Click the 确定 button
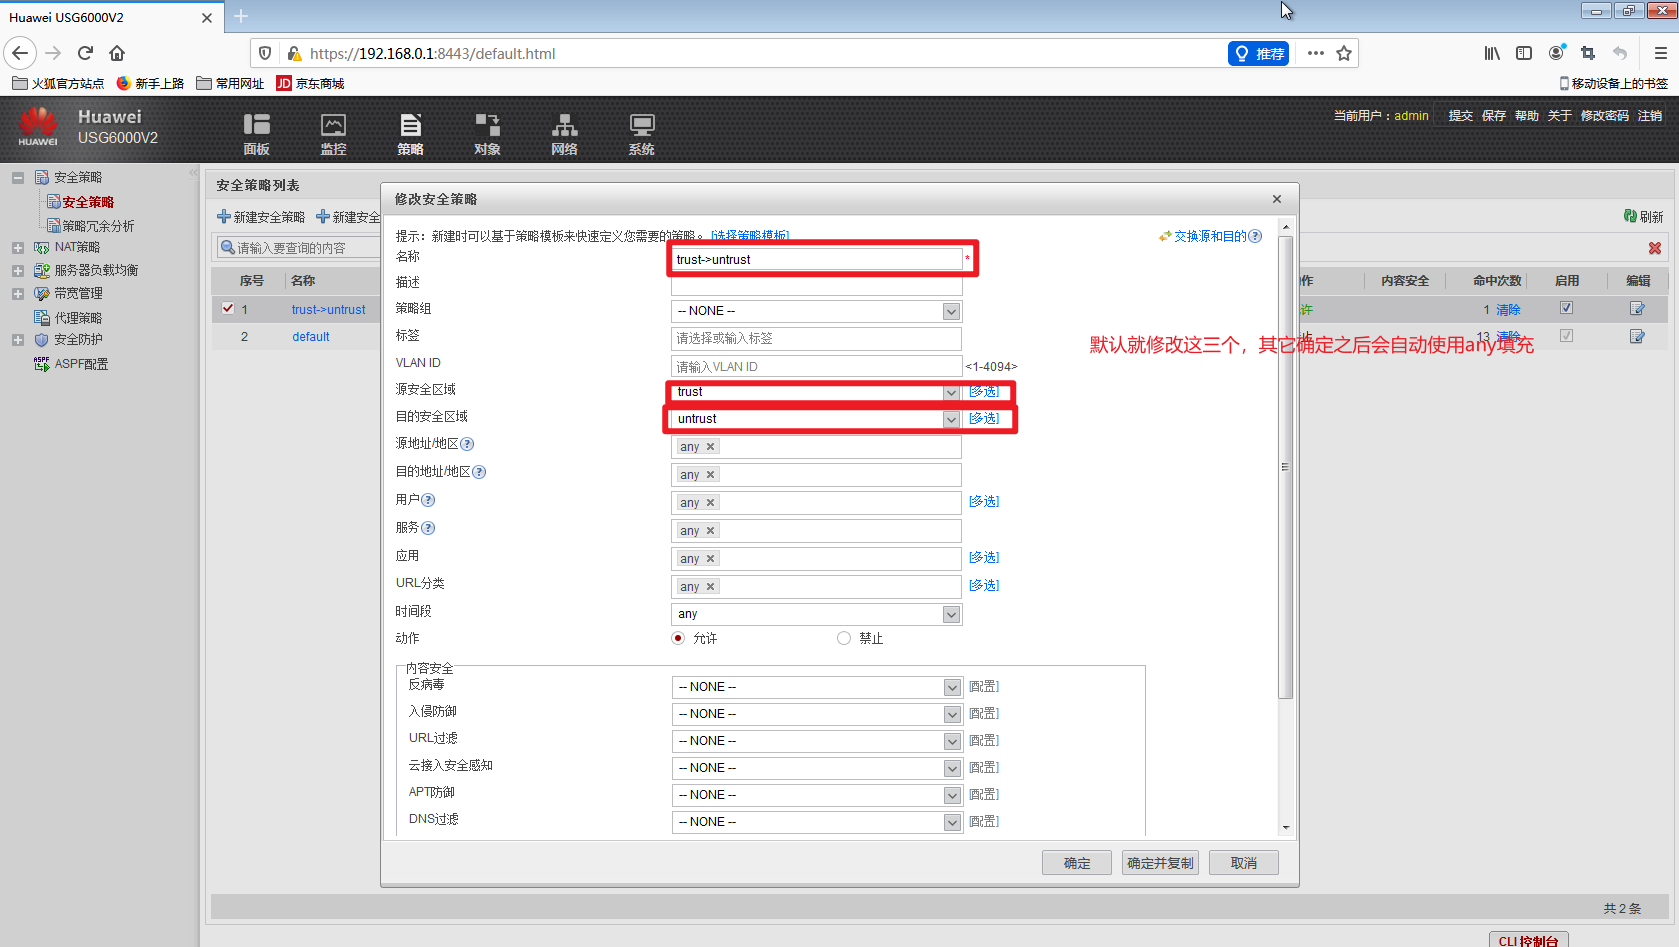Screen dimensions: 1679x947 (x=1077, y=863)
